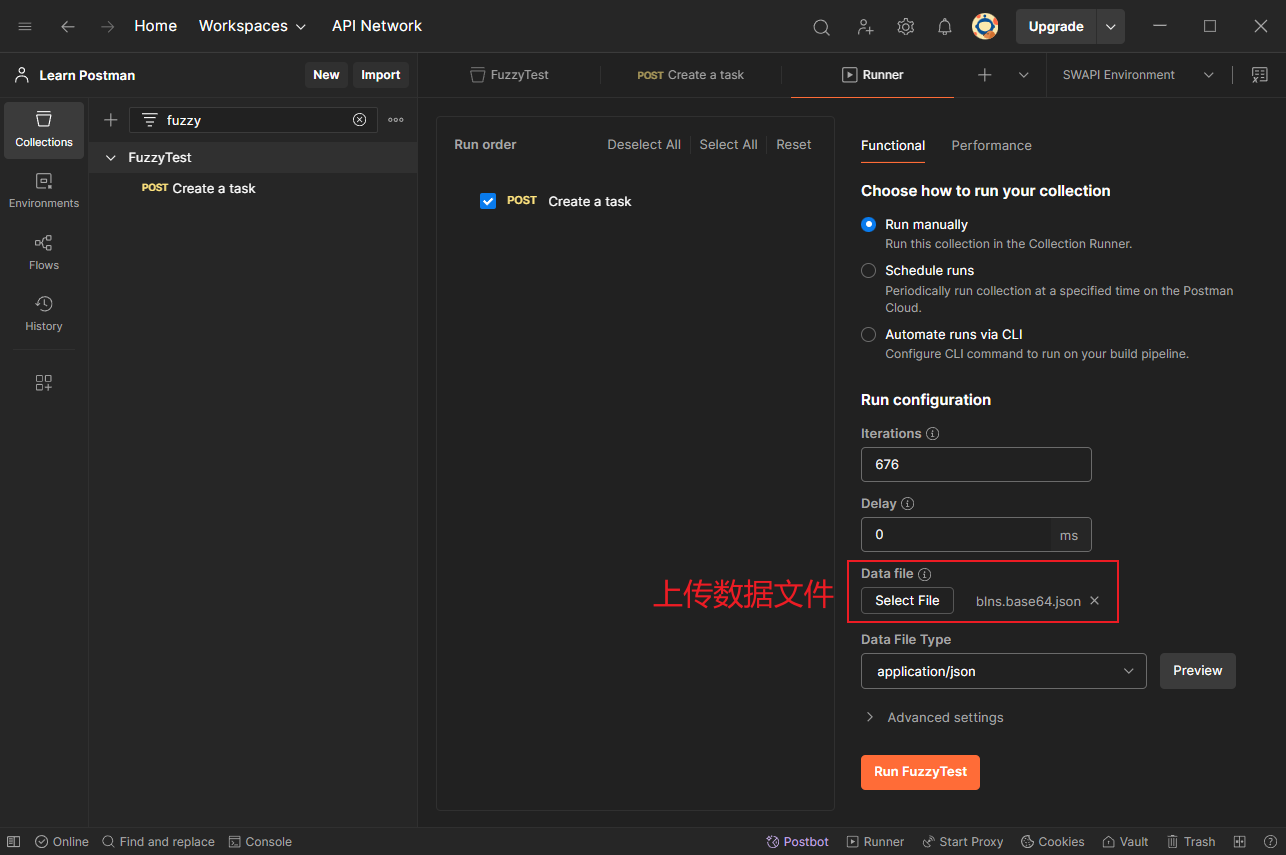This screenshot has width=1286, height=855.
Task: Click Reset in run order
Action: (794, 145)
